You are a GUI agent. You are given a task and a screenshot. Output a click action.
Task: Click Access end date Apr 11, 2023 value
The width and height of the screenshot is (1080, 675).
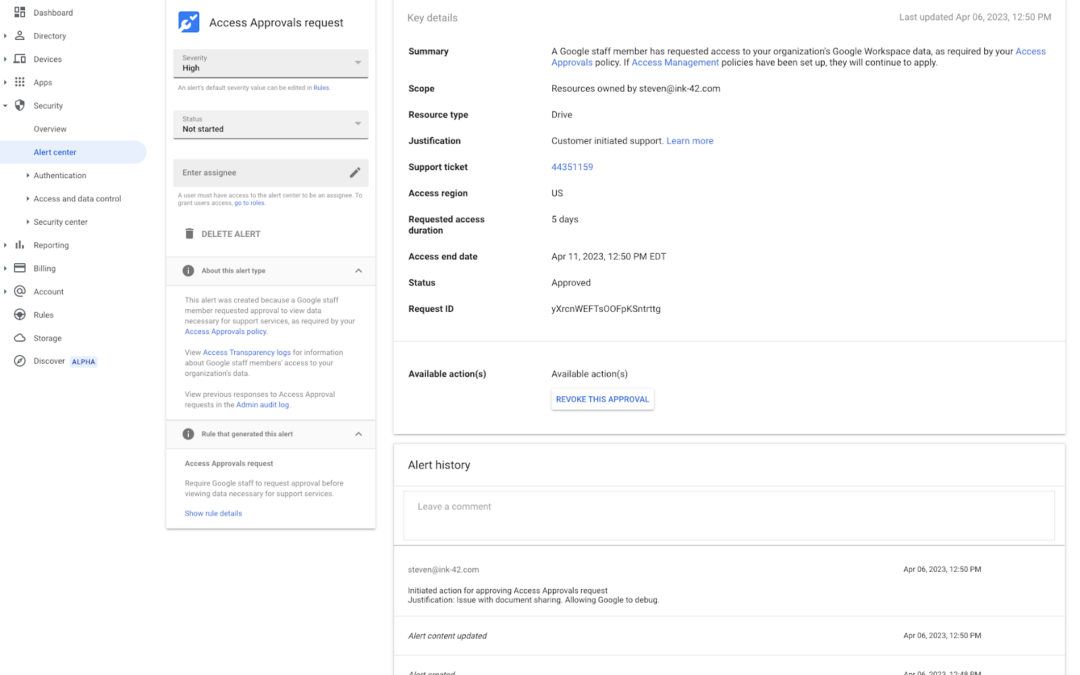609,256
